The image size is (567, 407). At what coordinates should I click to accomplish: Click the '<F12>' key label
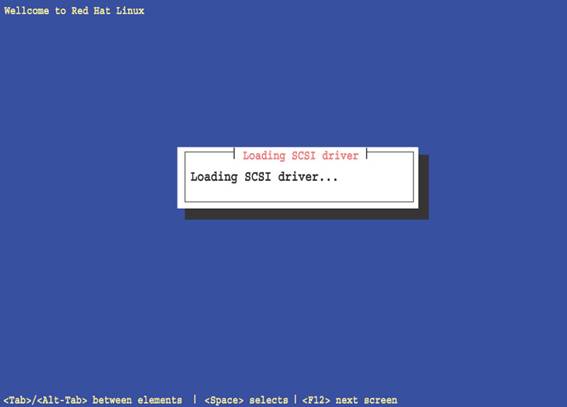[x=316, y=400]
